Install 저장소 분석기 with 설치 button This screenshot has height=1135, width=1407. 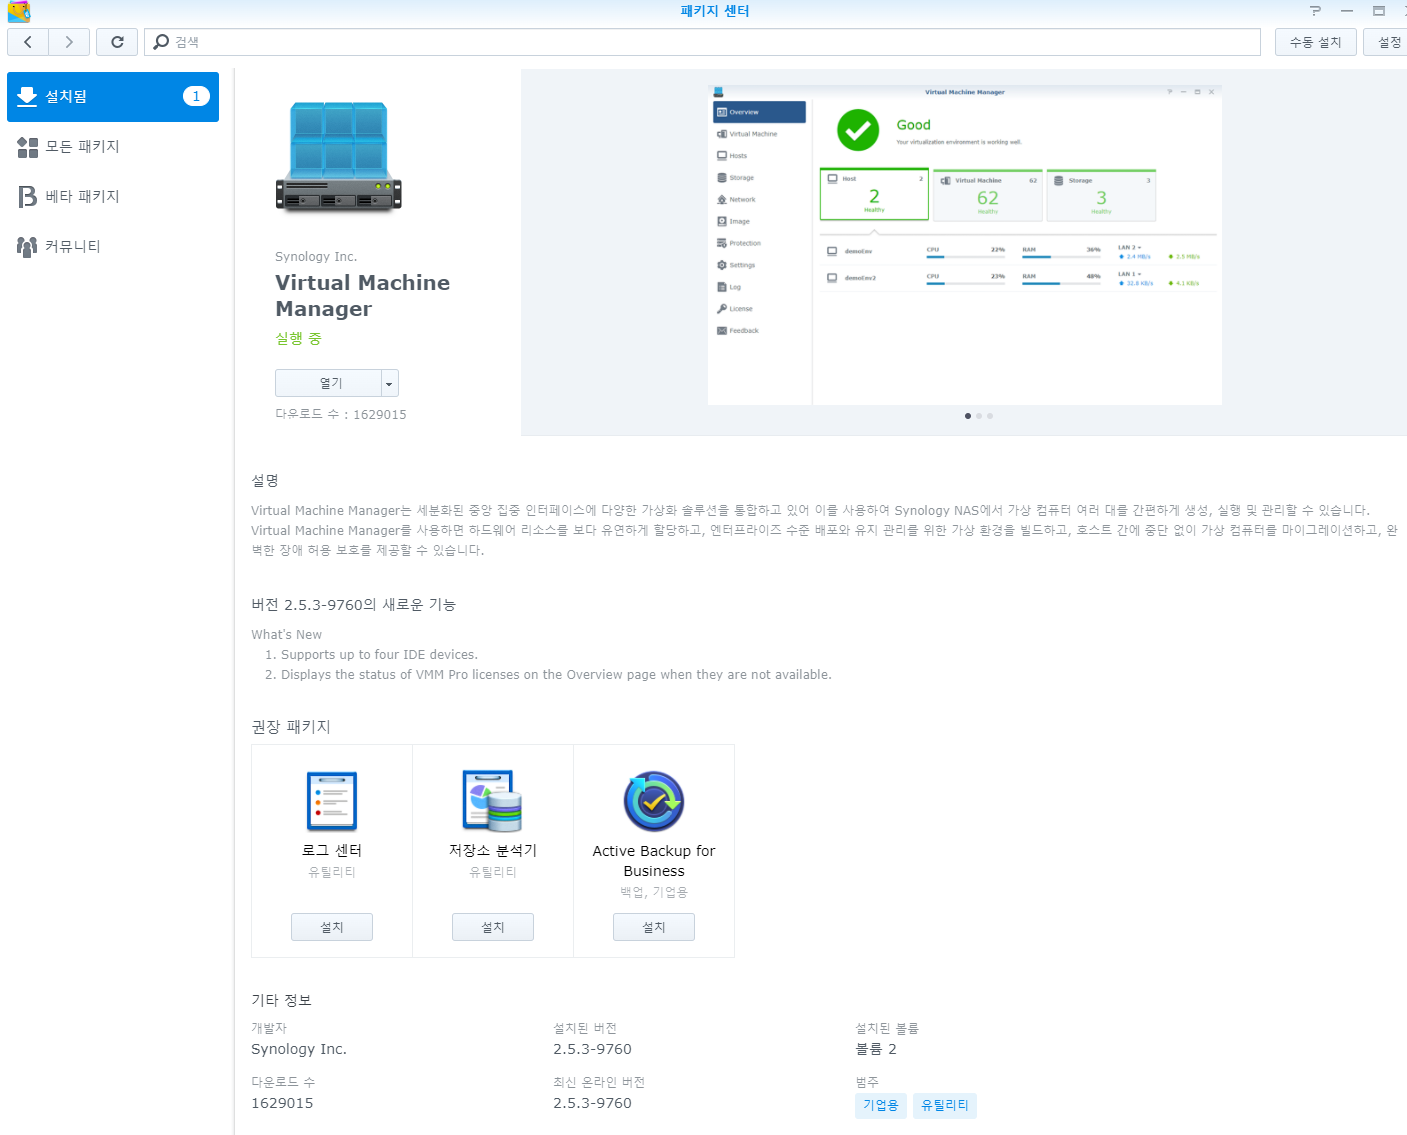(x=493, y=927)
